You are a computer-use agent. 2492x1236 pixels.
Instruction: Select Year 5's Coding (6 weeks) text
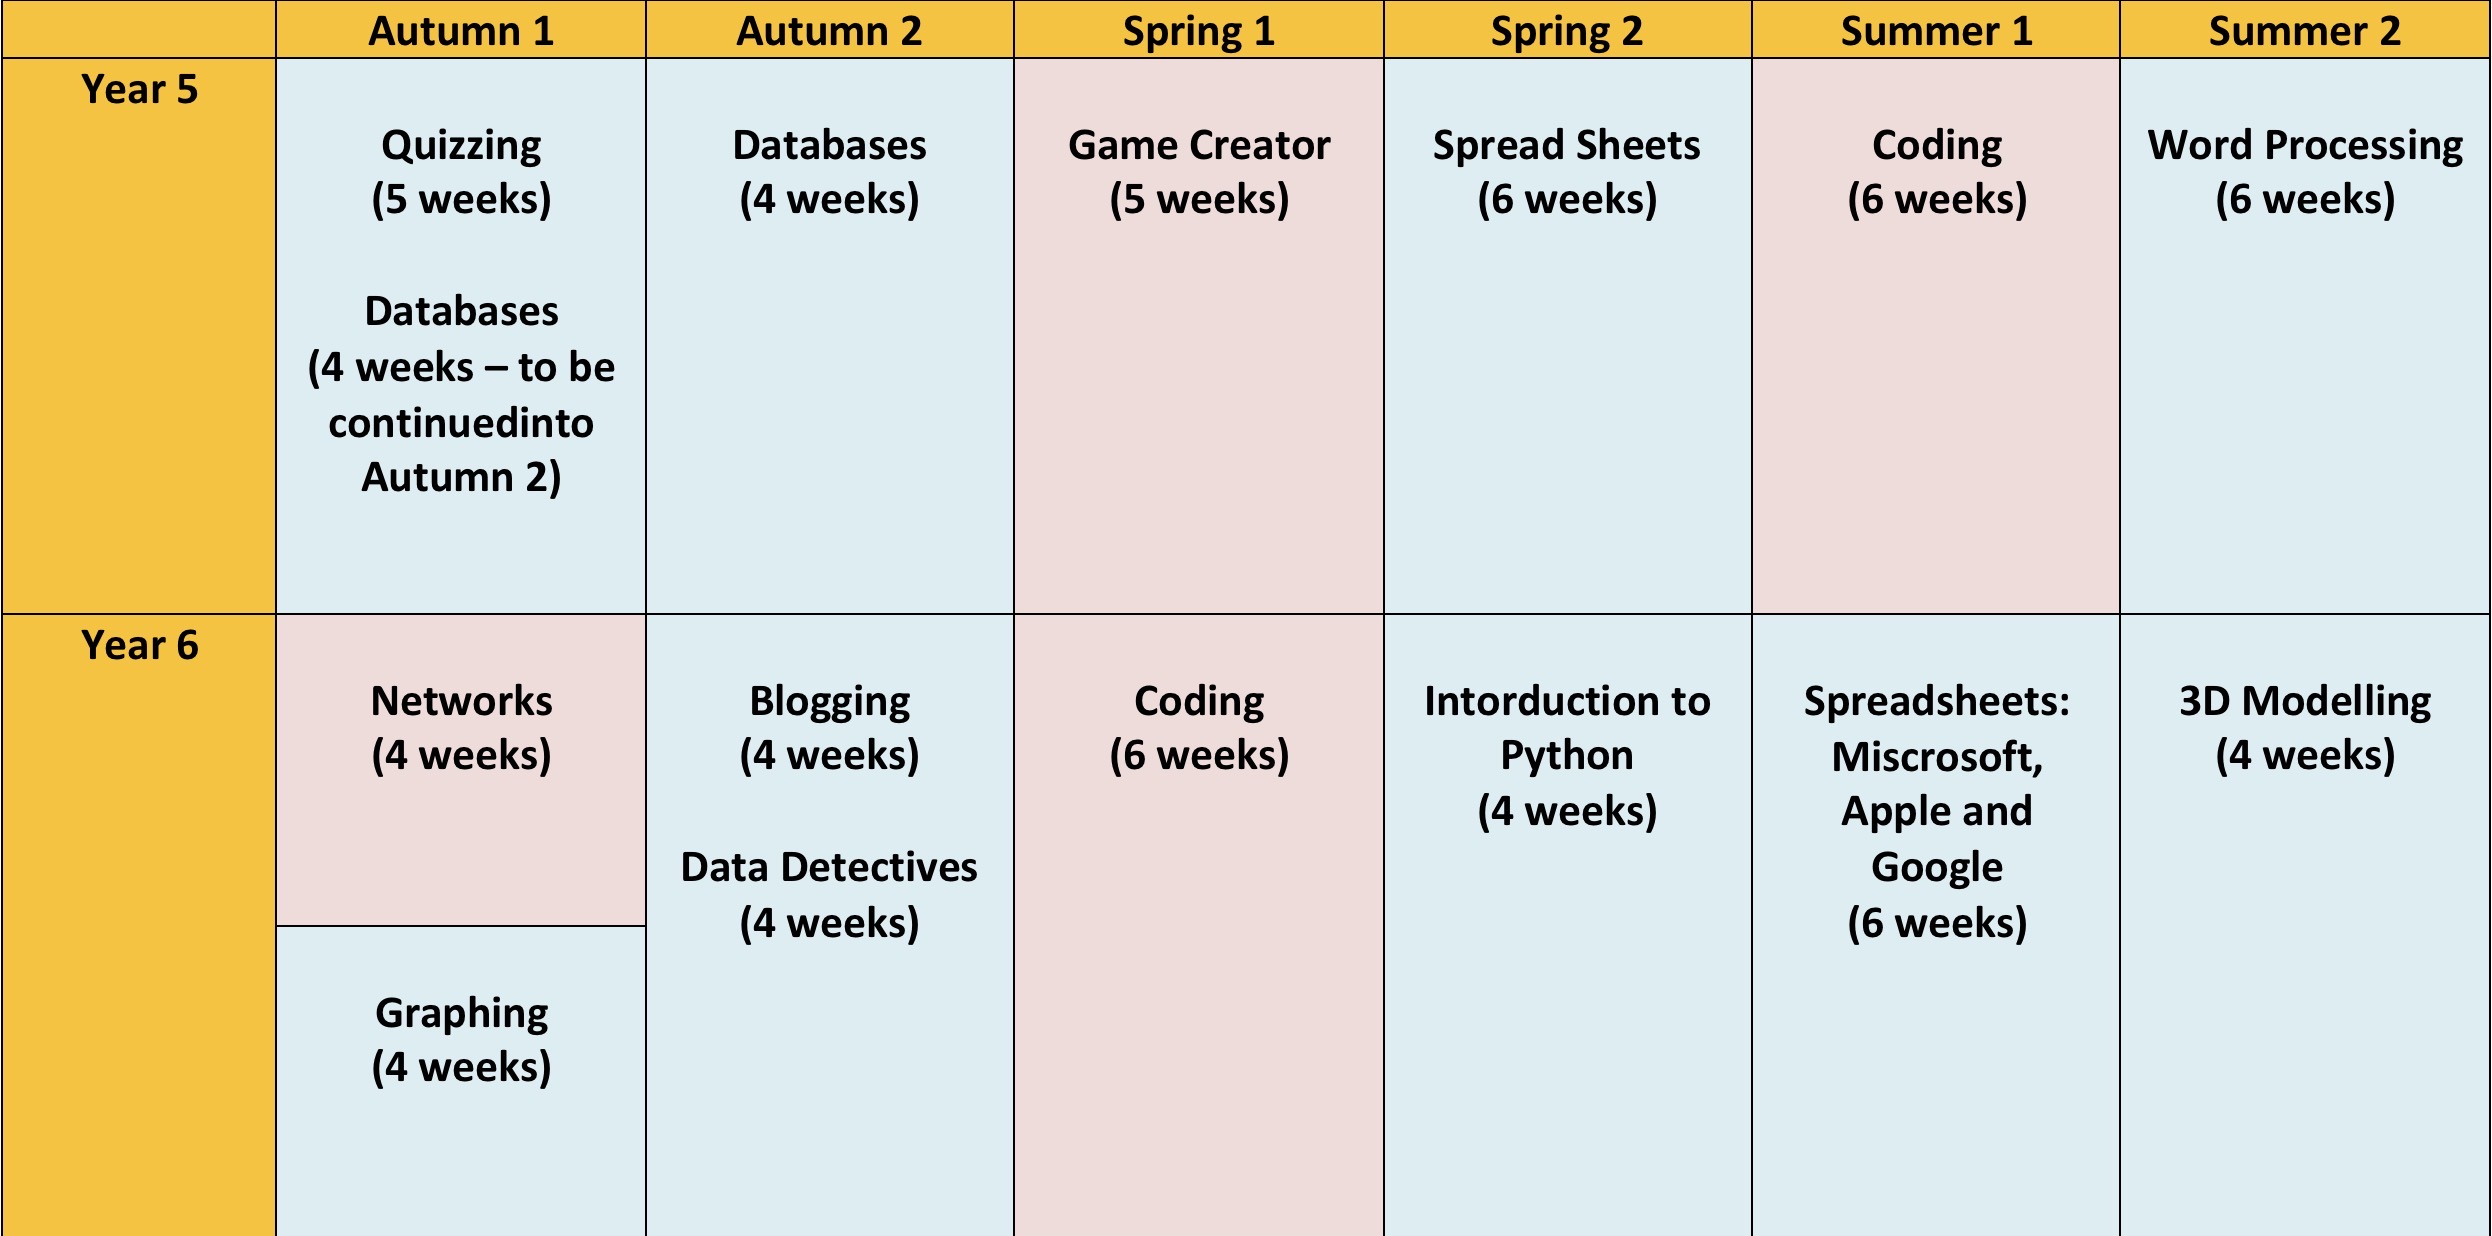[1936, 172]
